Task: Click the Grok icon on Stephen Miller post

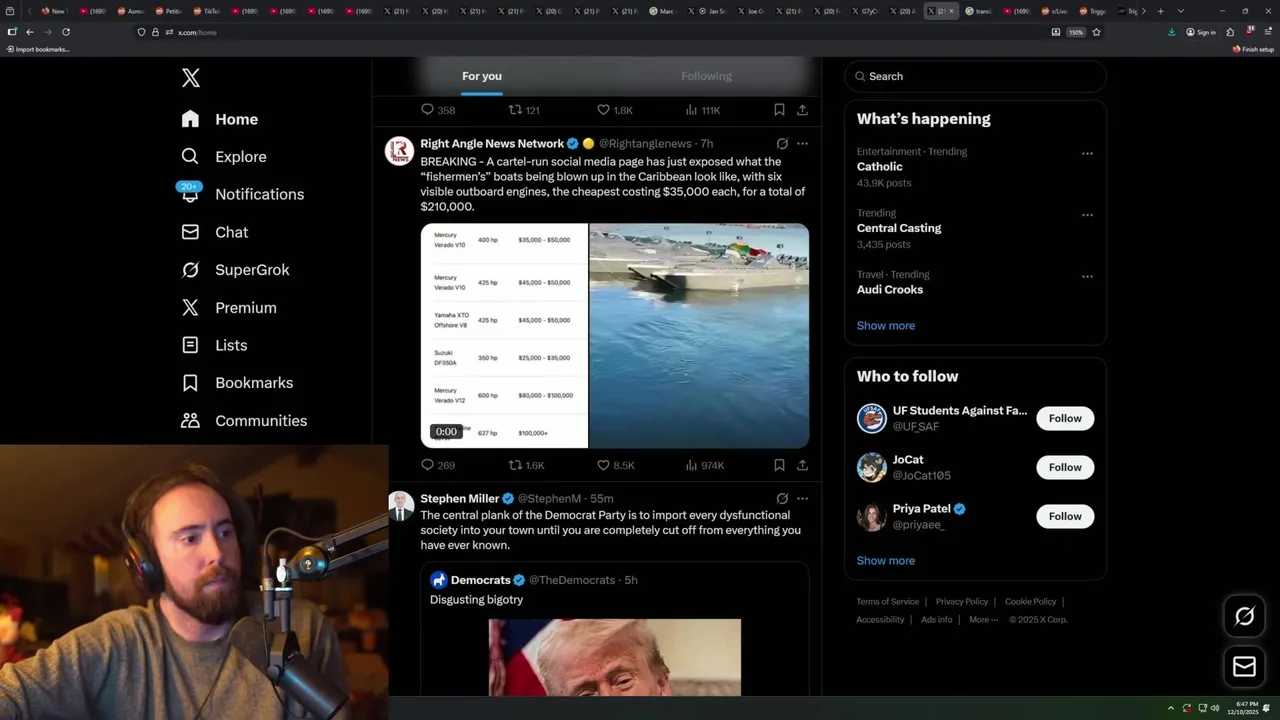Action: coord(782,498)
